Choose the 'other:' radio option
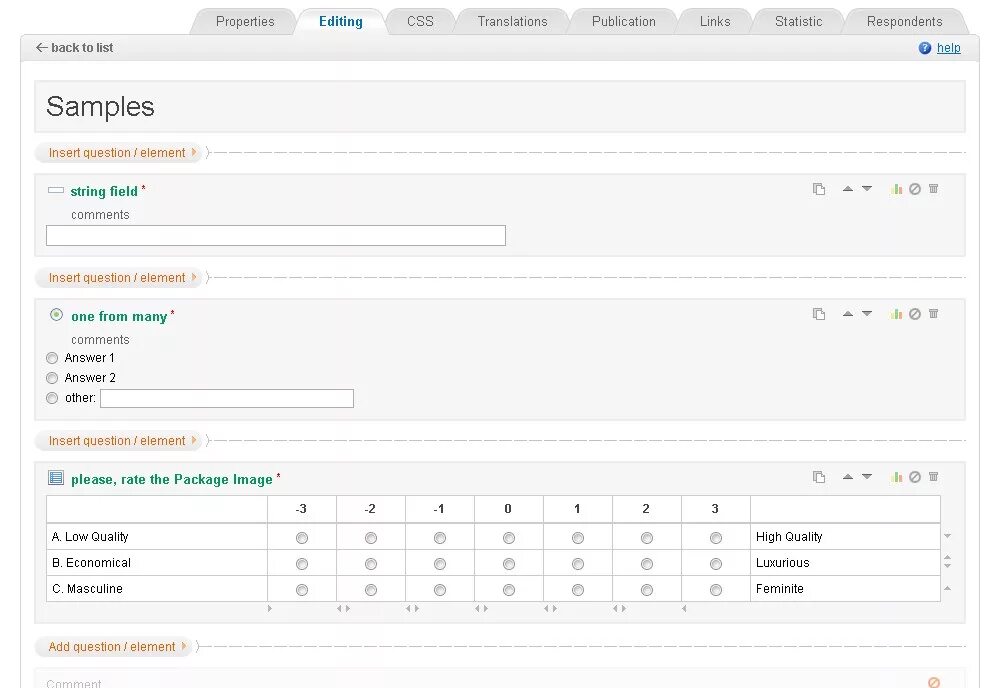Viewport: 1000px width, 688px height. (x=52, y=398)
